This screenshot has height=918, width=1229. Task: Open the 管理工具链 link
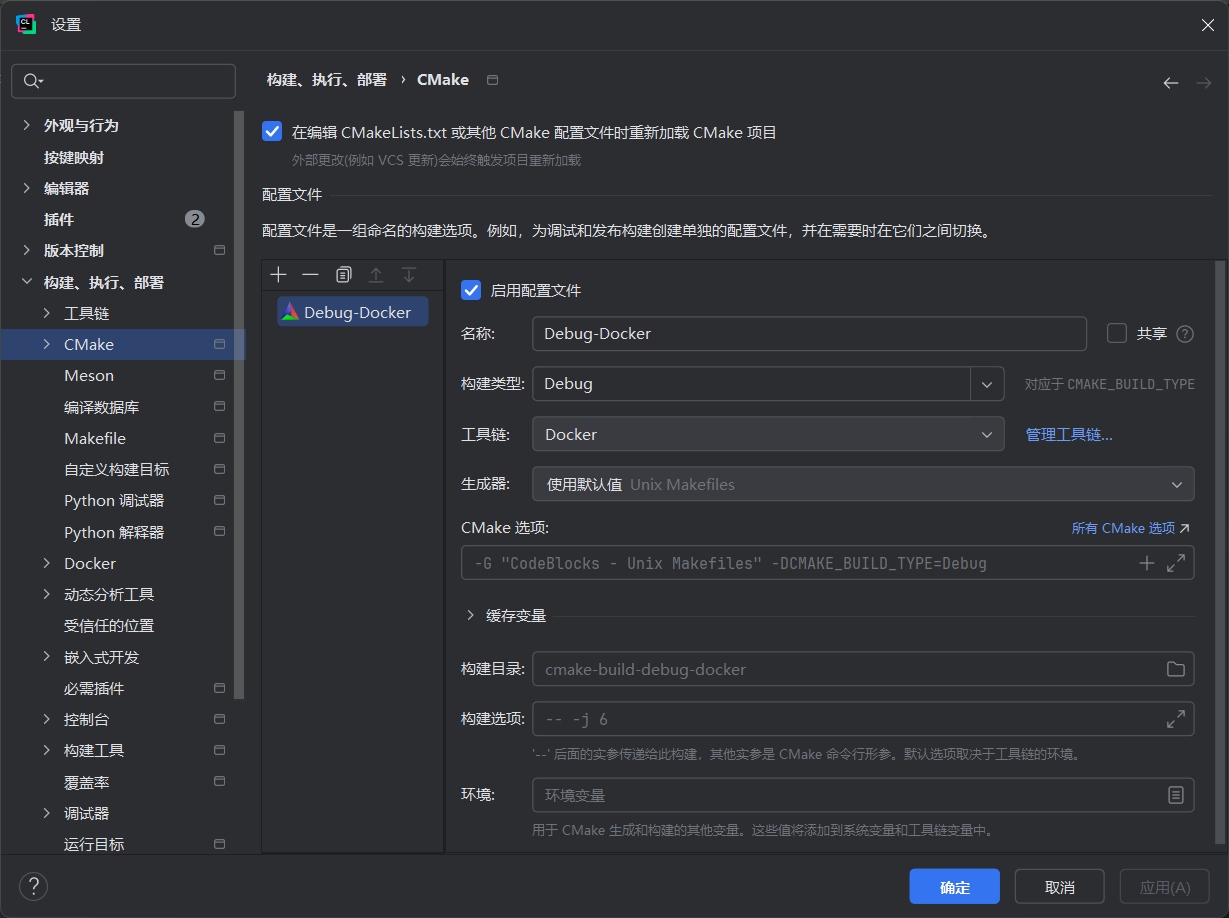[x=1068, y=435]
